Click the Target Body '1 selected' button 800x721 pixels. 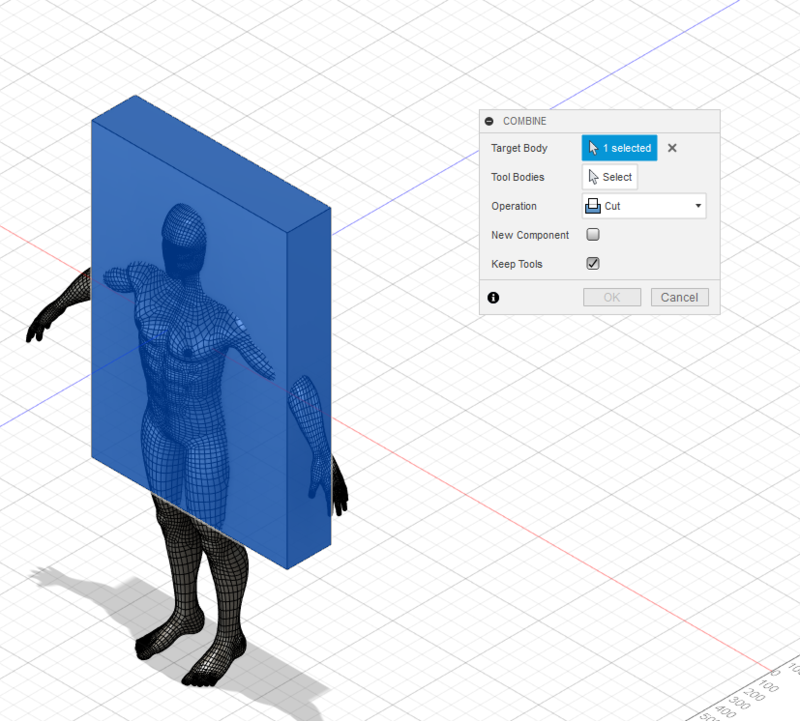[x=619, y=148]
